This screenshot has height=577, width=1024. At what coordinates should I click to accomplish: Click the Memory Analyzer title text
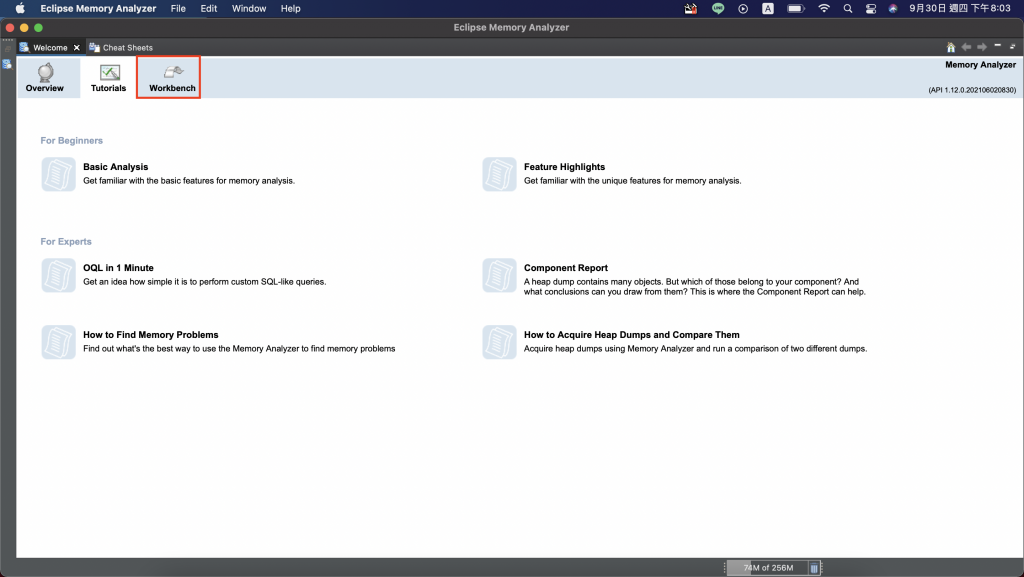click(x=980, y=65)
